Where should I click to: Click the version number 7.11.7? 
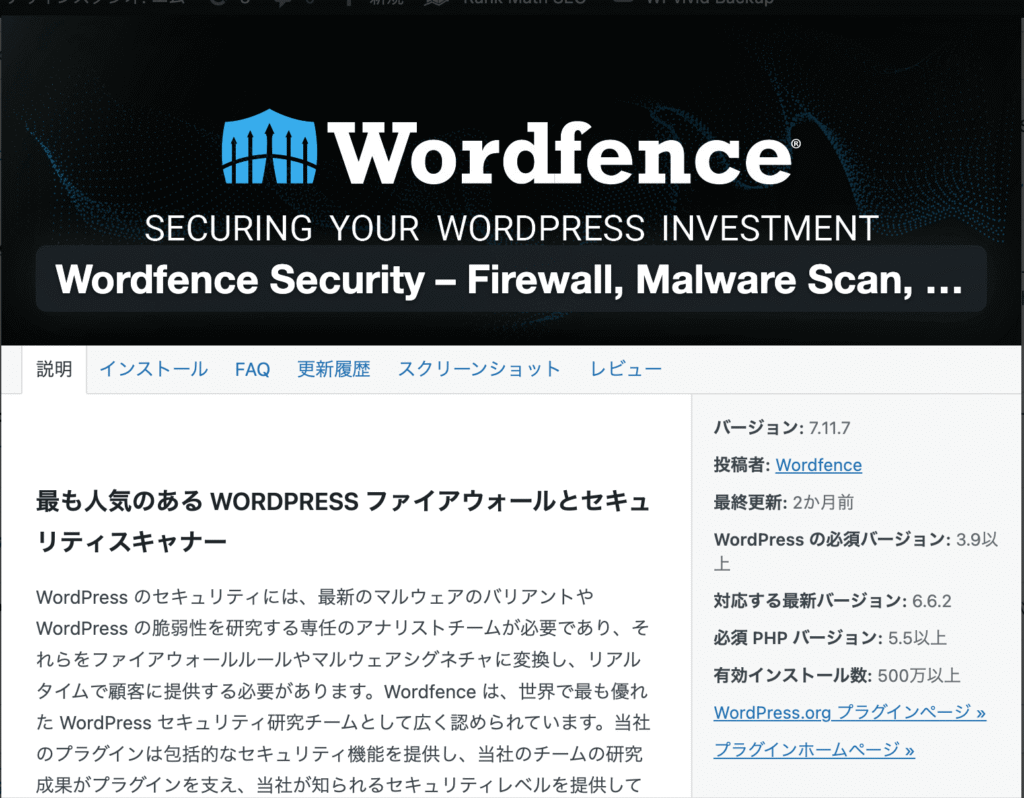[x=829, y=428]
